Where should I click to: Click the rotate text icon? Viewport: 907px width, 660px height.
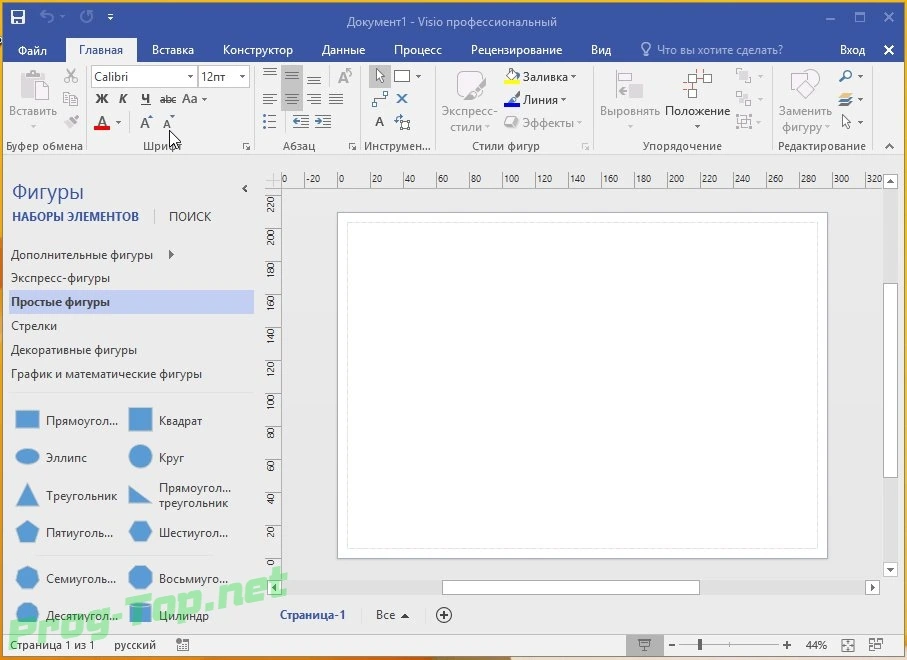click(345, 76)
